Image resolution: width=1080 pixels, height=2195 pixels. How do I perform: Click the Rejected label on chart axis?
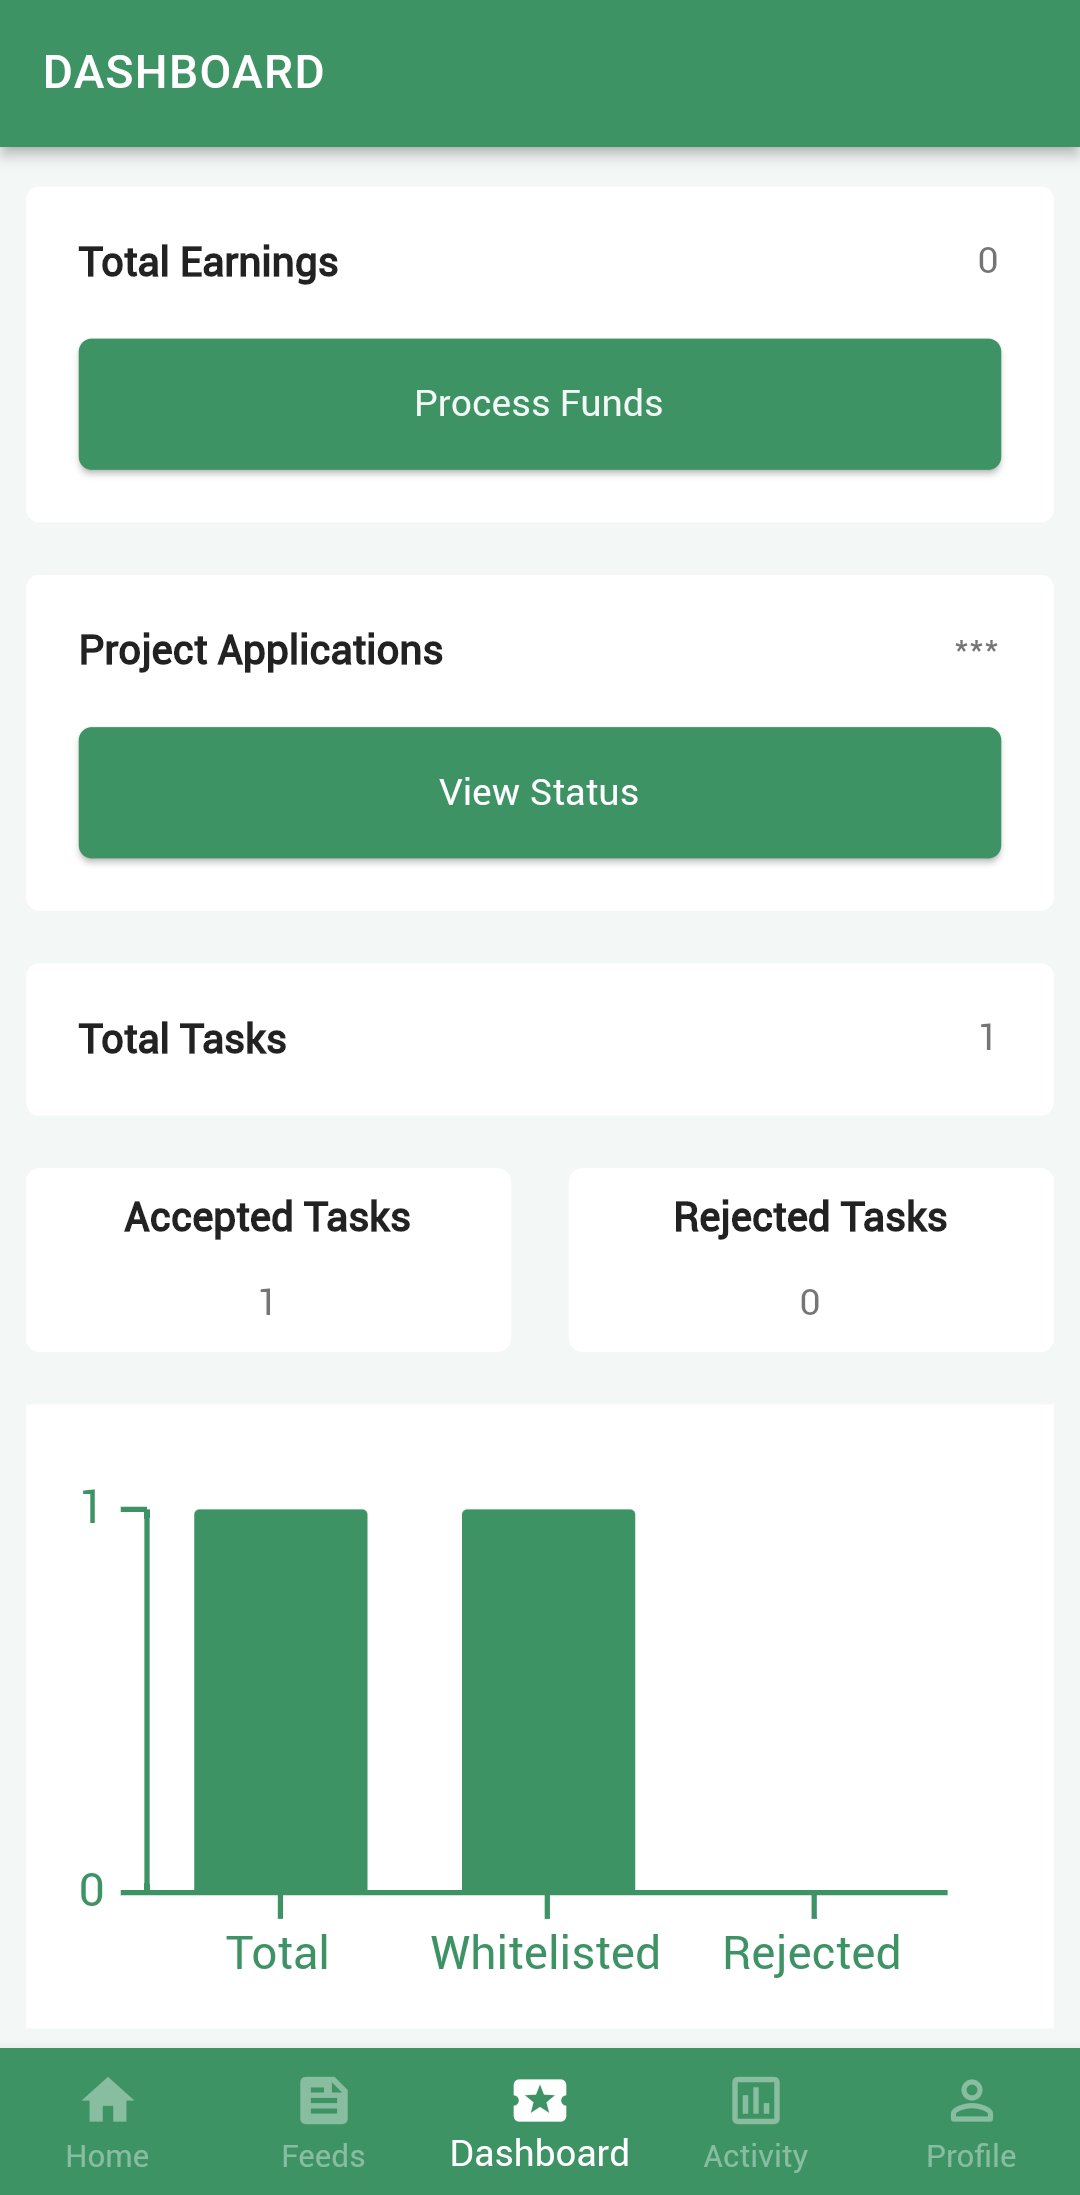(812, 1953)
